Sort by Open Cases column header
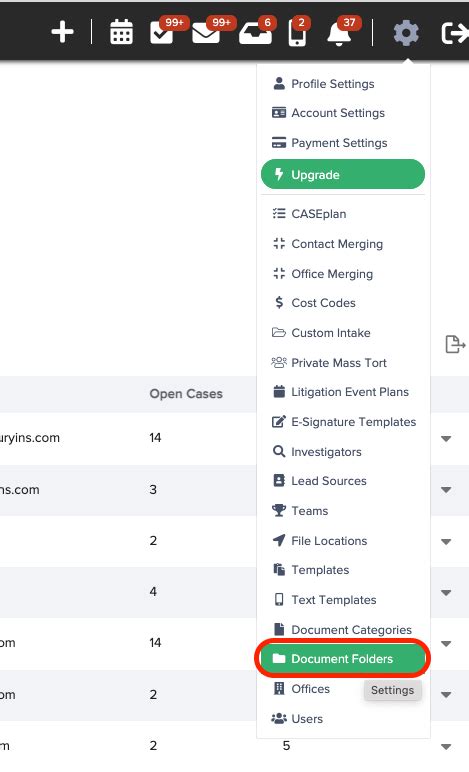The width and height of the screenshot is (469, 772). click(186, 394)
